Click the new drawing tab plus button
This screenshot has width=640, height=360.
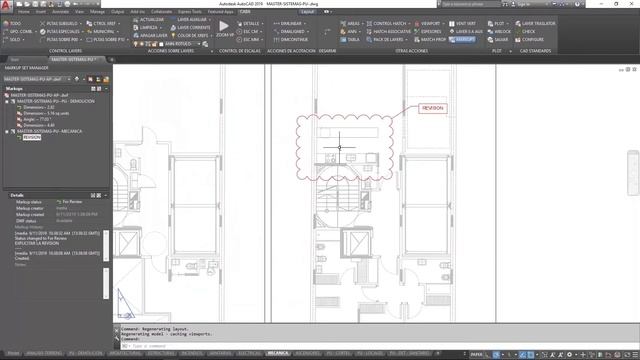[111, 60]
